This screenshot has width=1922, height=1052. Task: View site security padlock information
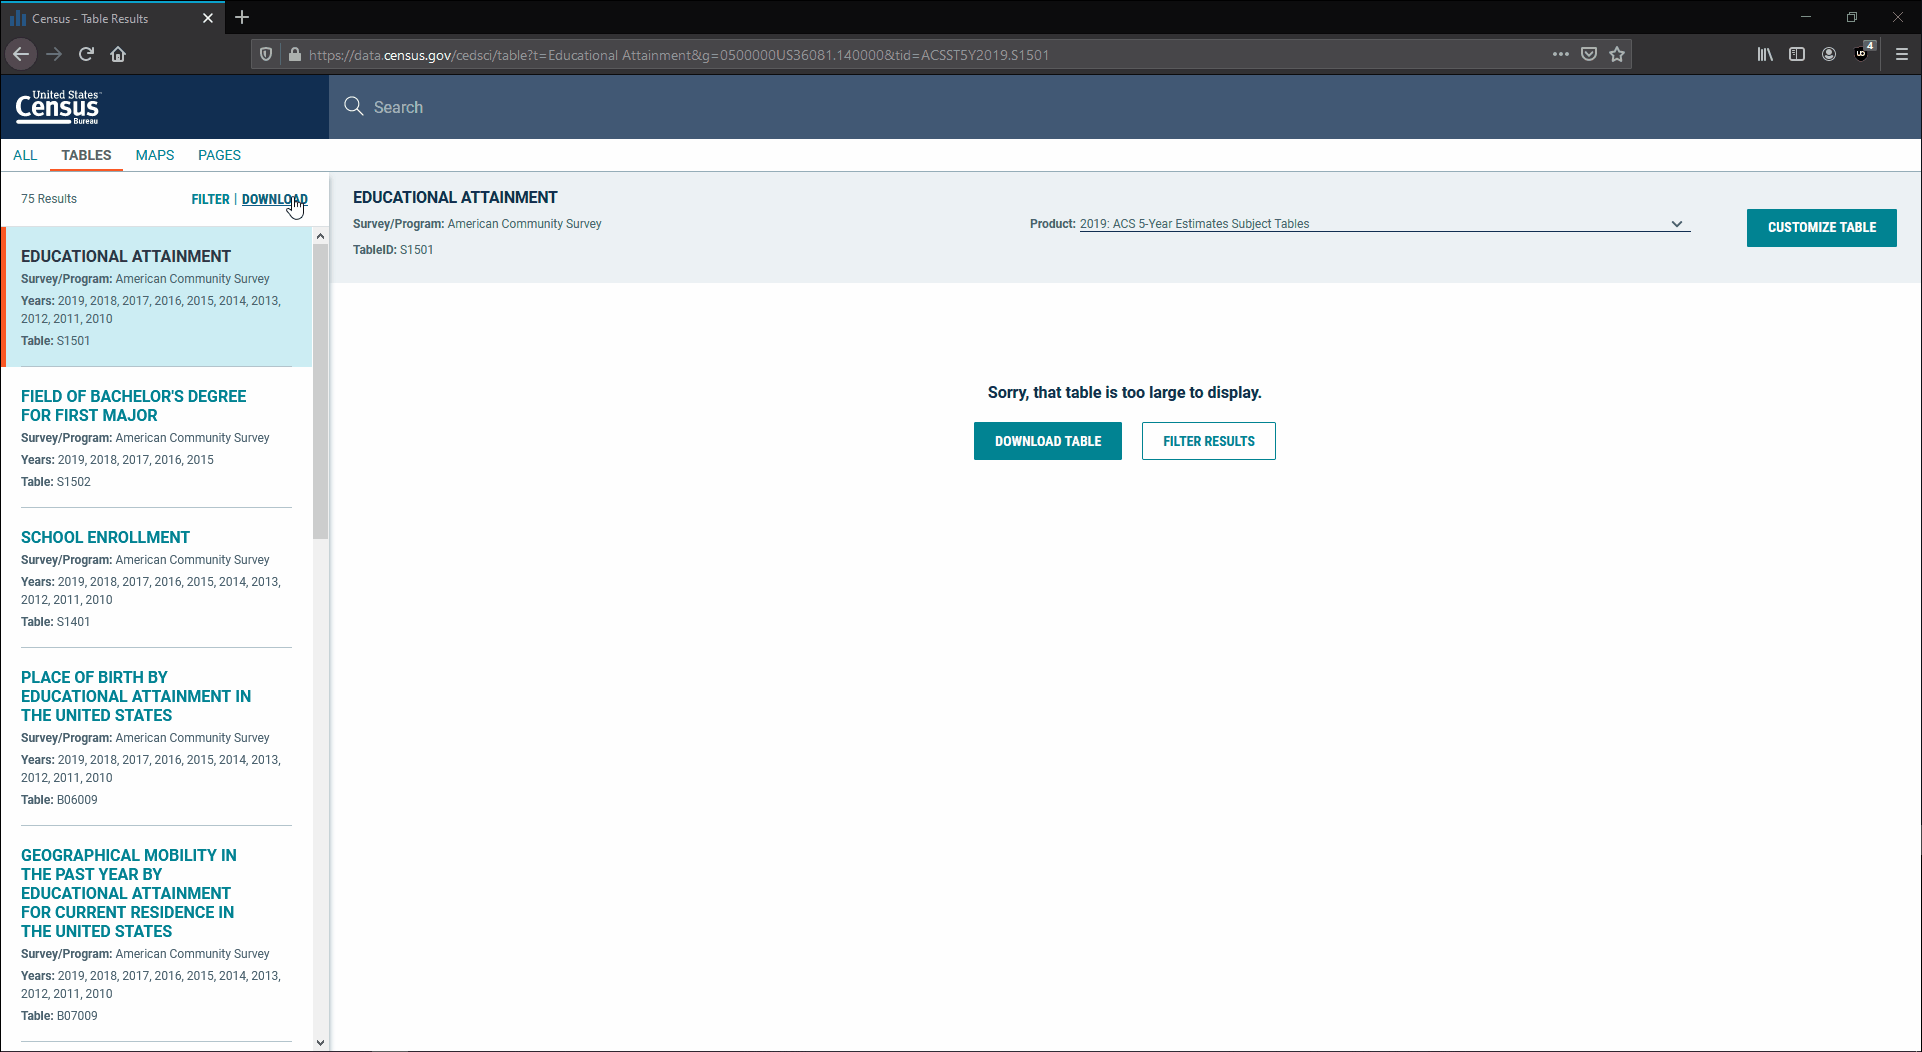click(x=294, y=54)
